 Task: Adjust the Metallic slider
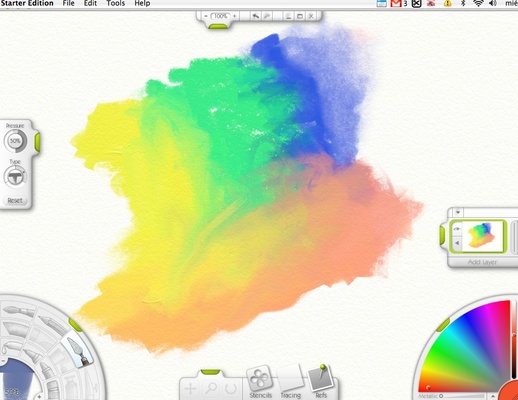click(x=460, y=396)
